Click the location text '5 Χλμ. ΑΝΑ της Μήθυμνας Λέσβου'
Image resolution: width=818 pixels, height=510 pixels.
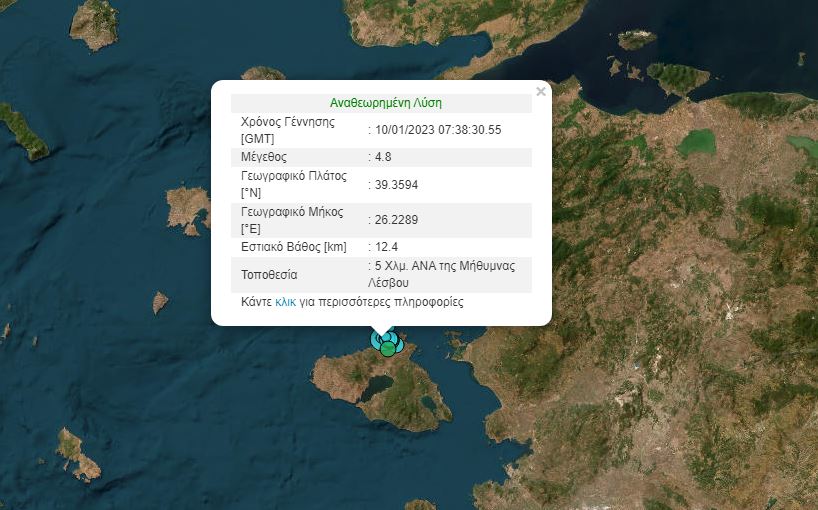pyautogui.click(x=441, y=274)
